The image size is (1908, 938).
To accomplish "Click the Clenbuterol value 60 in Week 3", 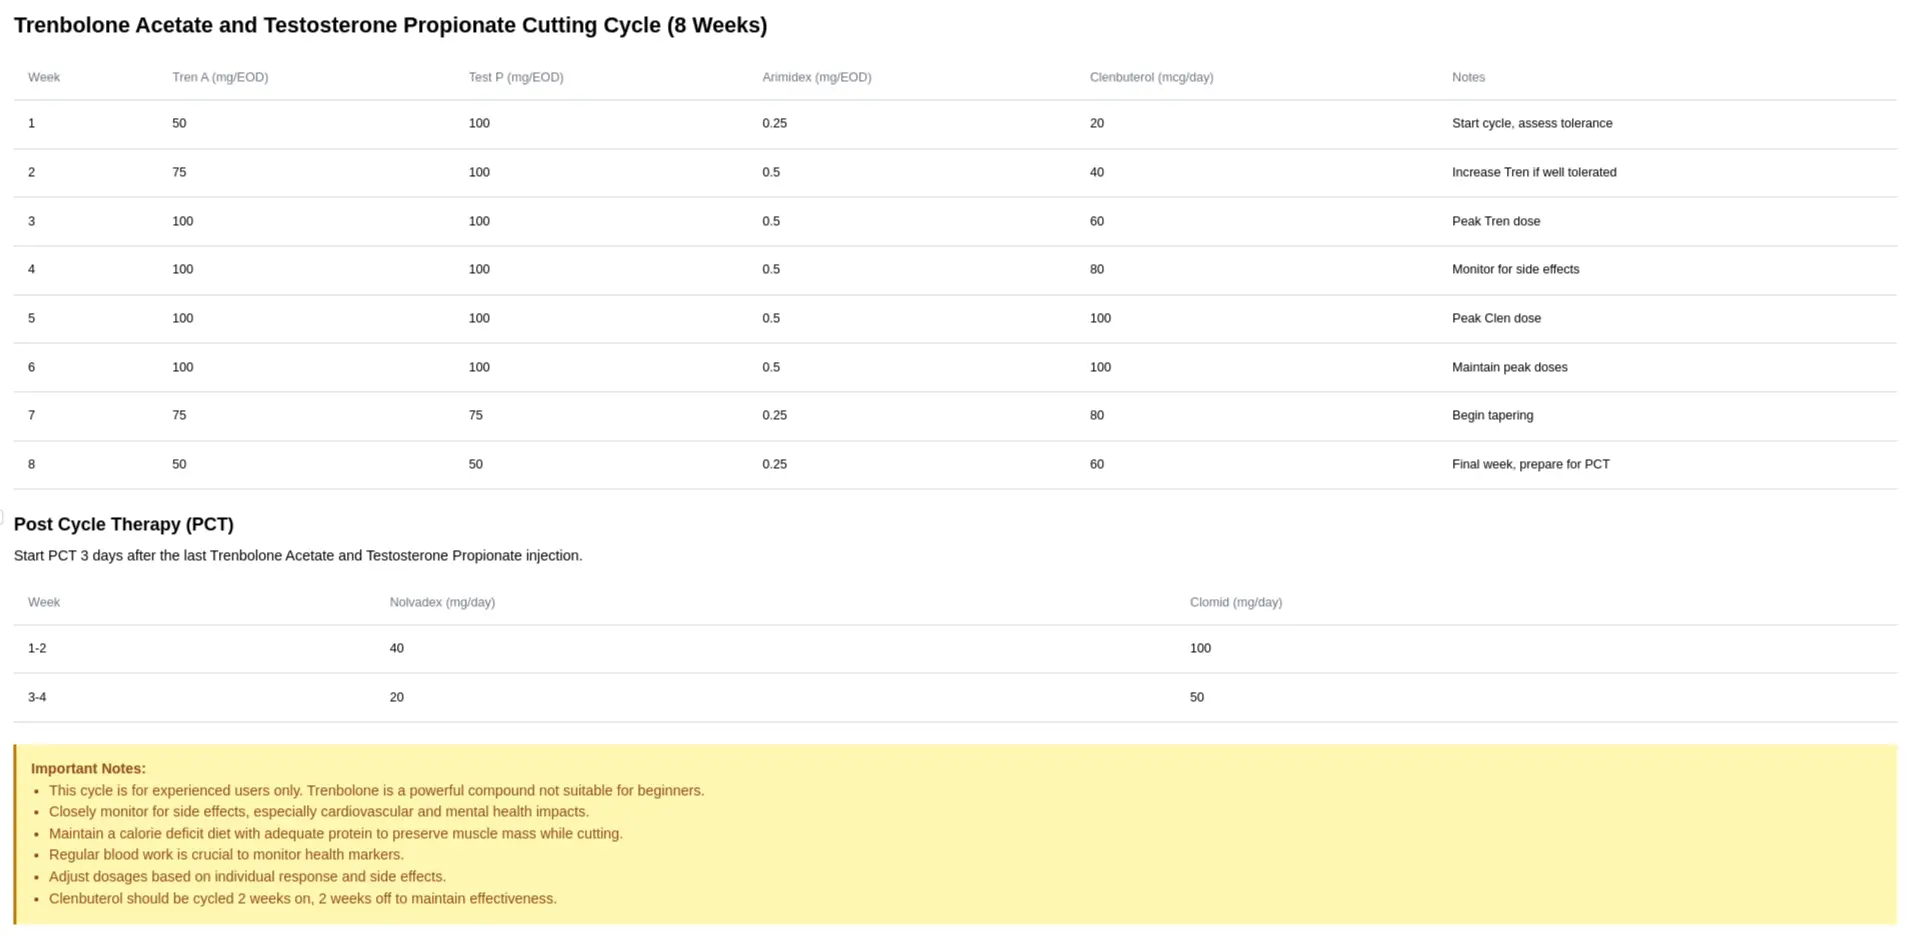I will click(1097, 221).
